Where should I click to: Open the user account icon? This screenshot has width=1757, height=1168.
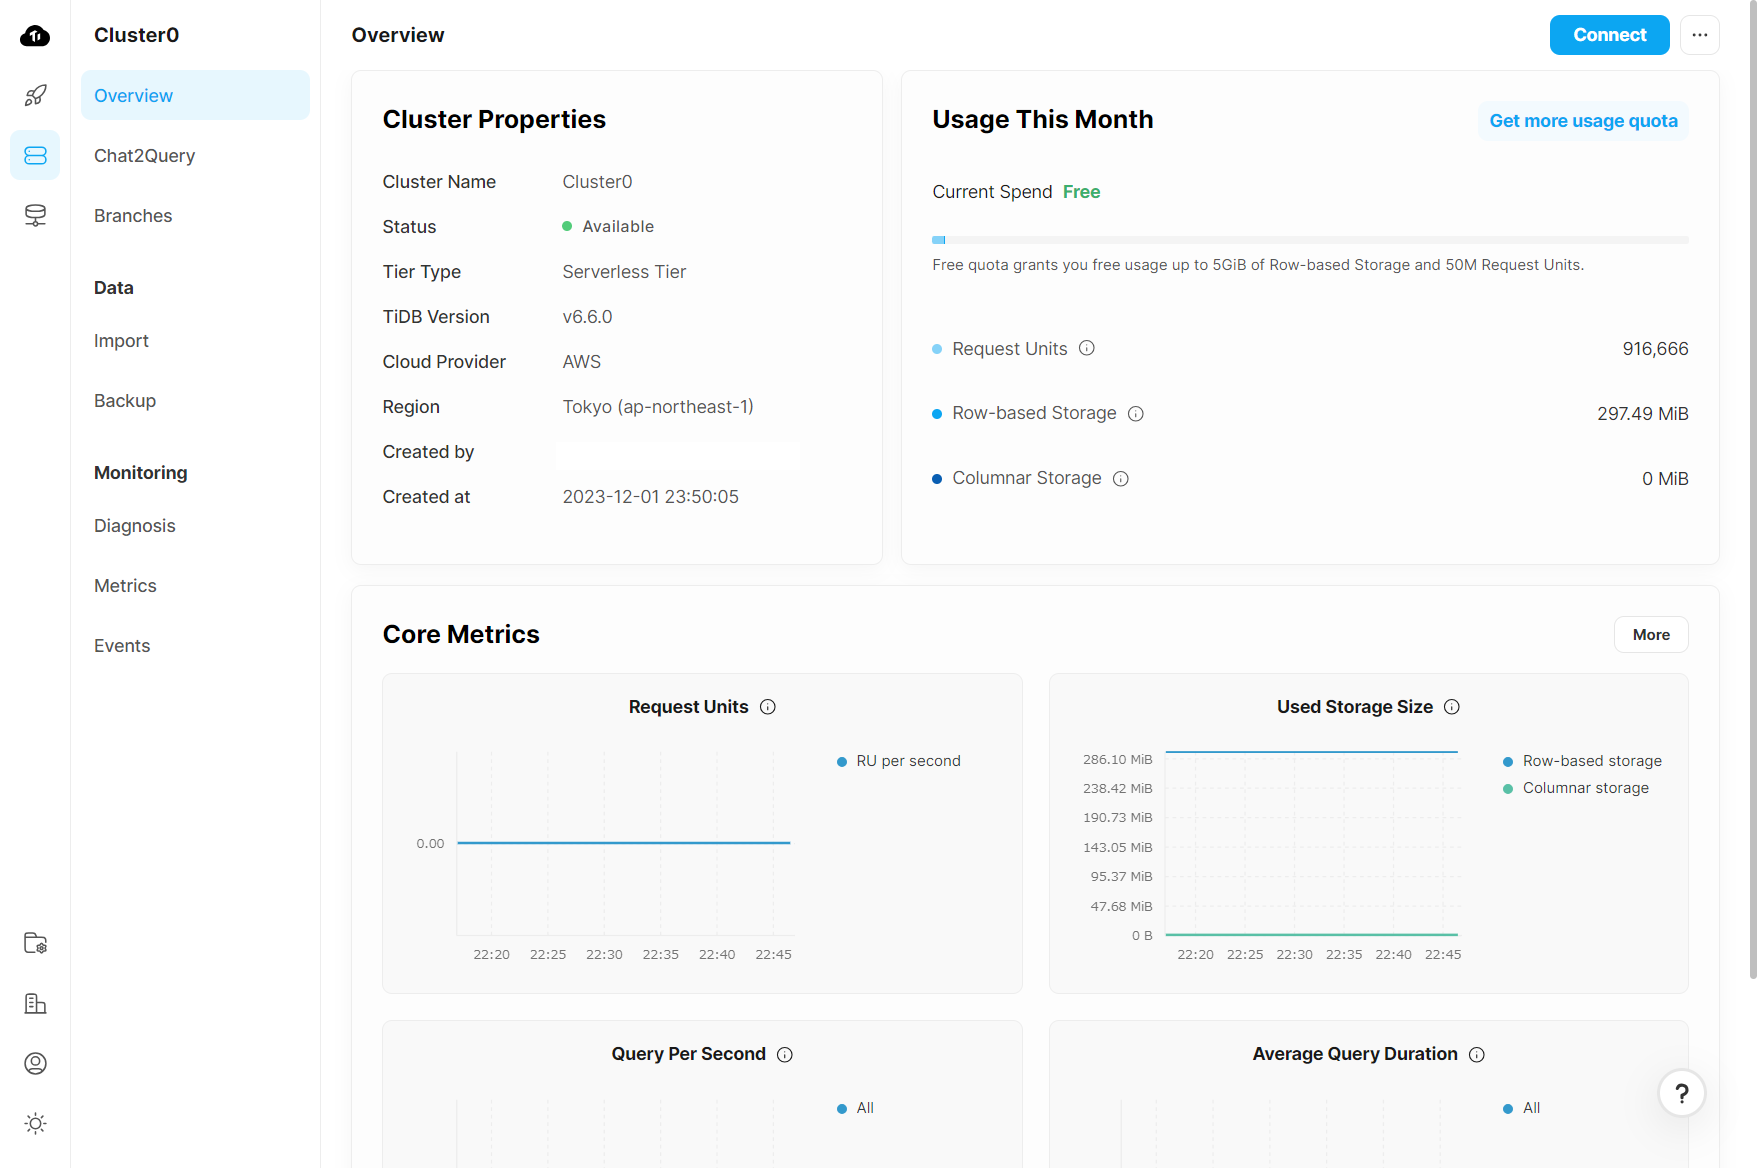click(x=35, y=1063)
